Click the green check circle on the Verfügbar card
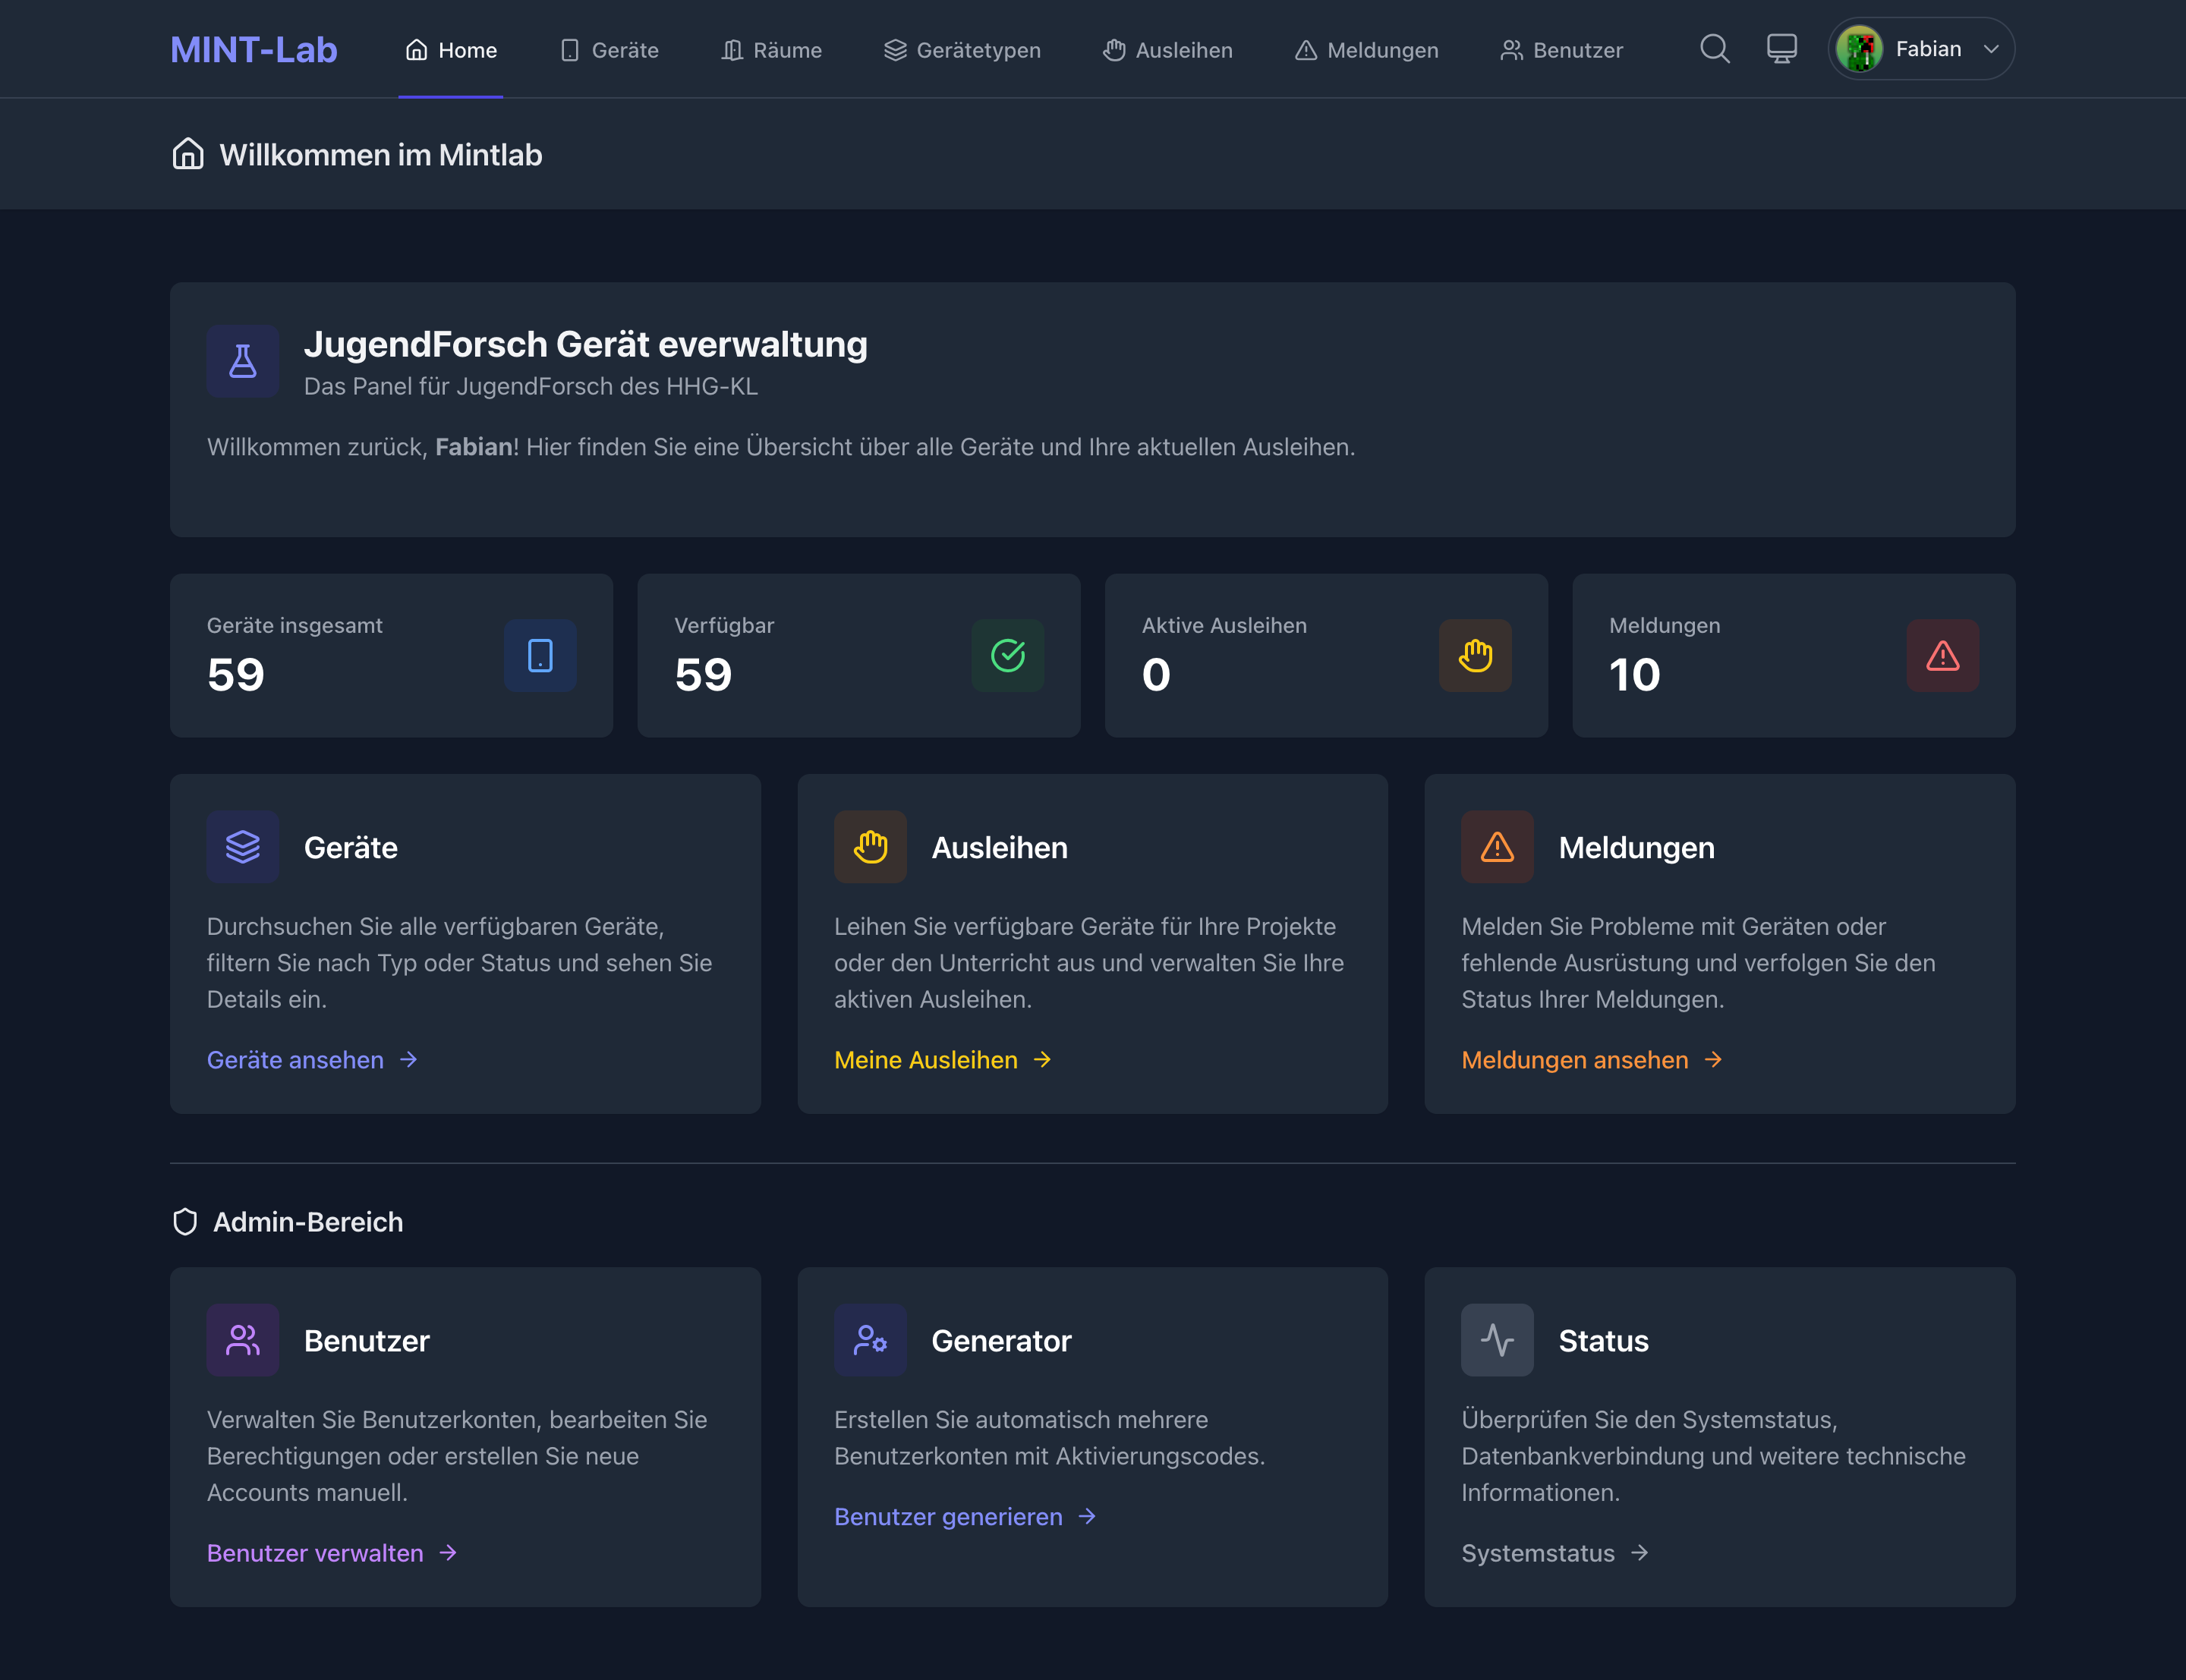Image resolution: width=2186 pixels, height=1680 pixels. [1007, 655]
